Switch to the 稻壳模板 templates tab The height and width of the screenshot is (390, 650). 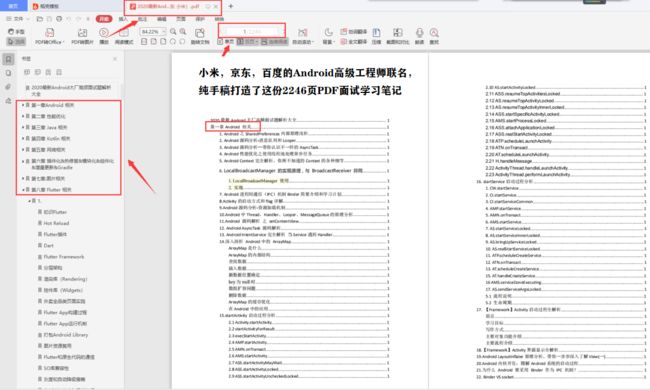pyautogui.click(x=46, y=6)
